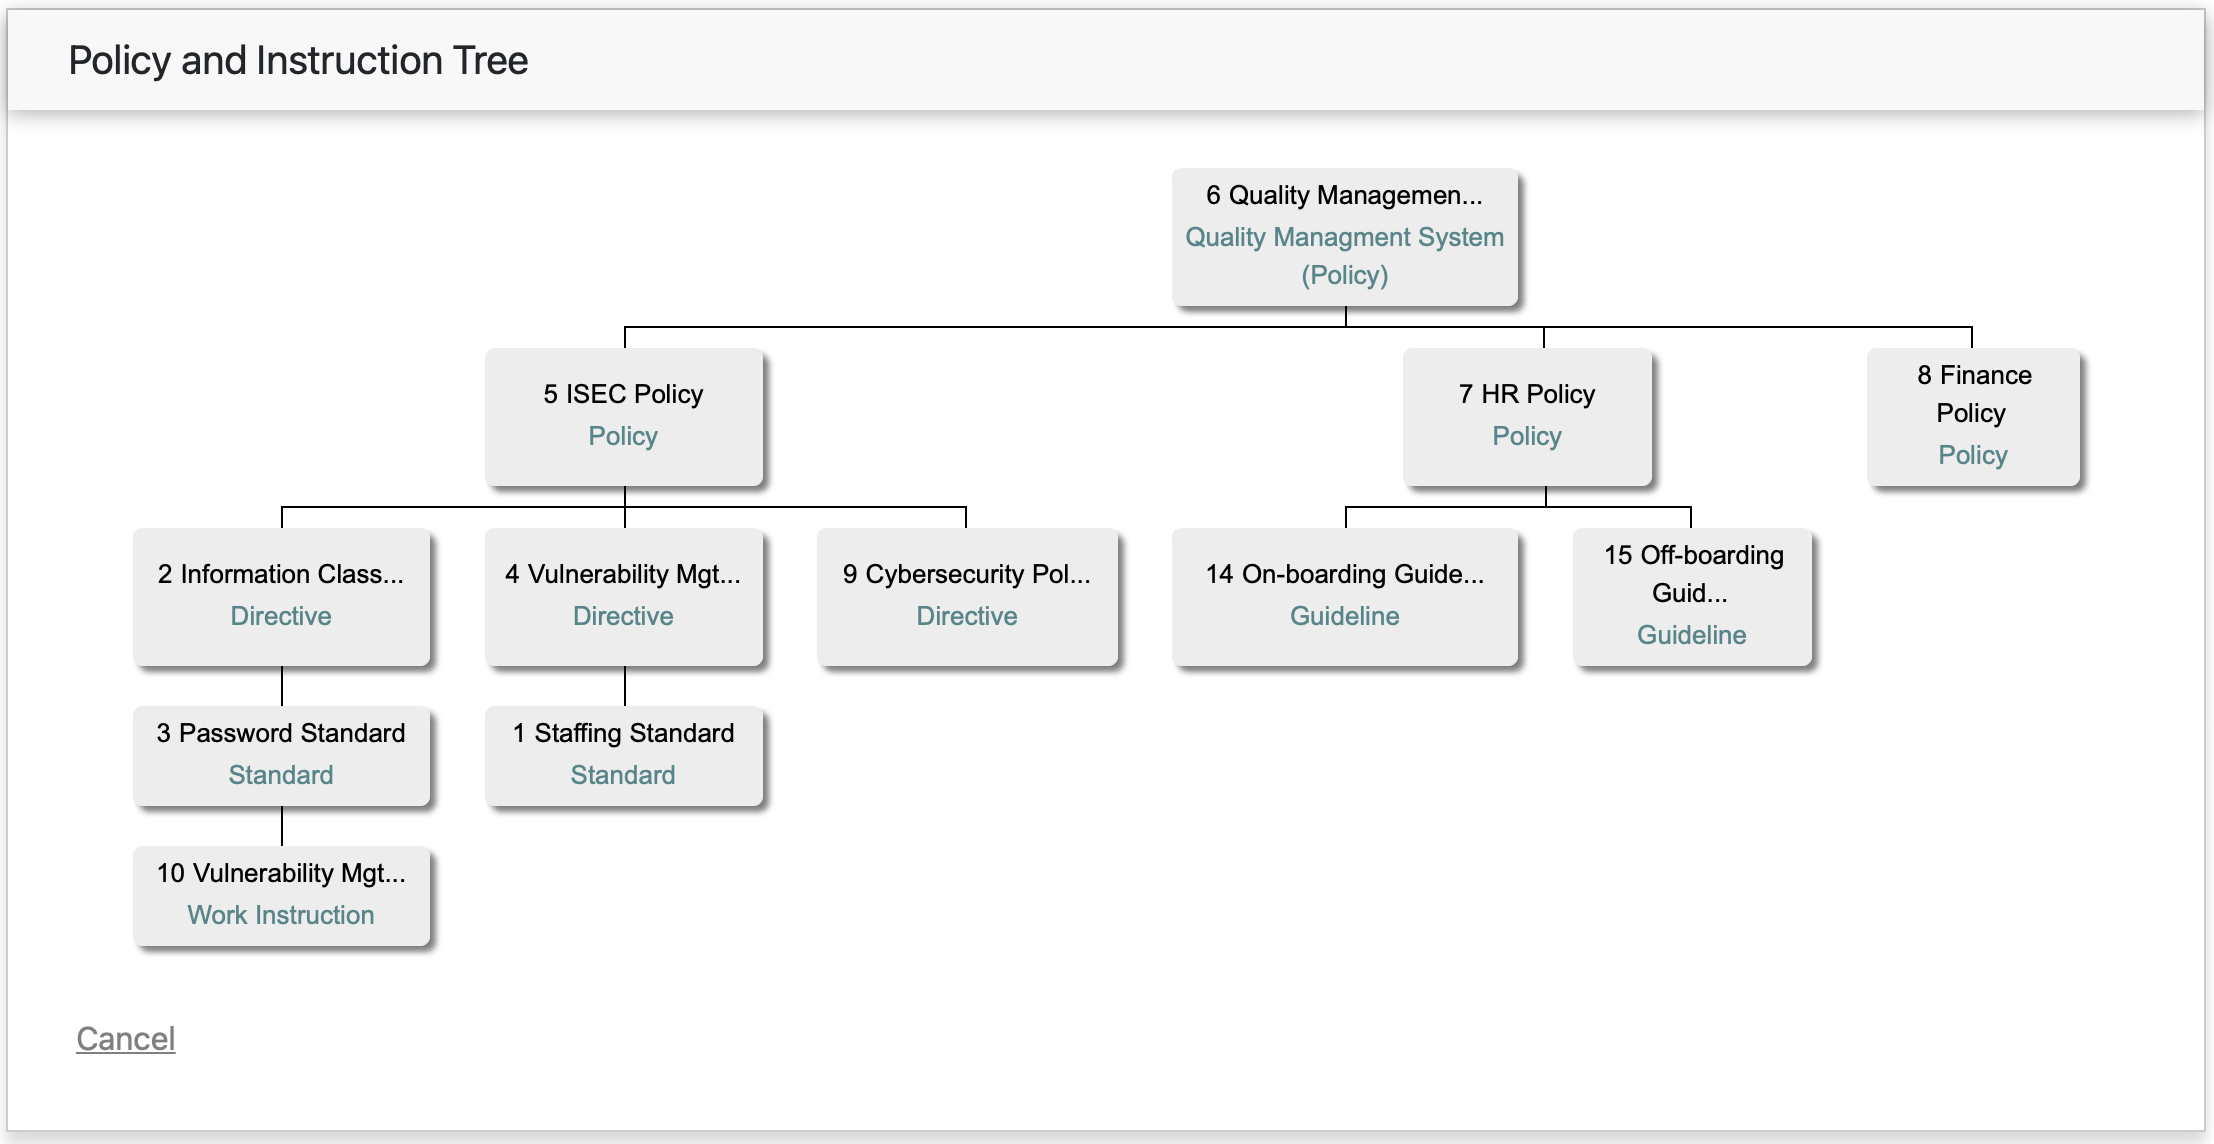
Task: Select the 6 Quality Management root node
Action: click(x=1344, y=195)
